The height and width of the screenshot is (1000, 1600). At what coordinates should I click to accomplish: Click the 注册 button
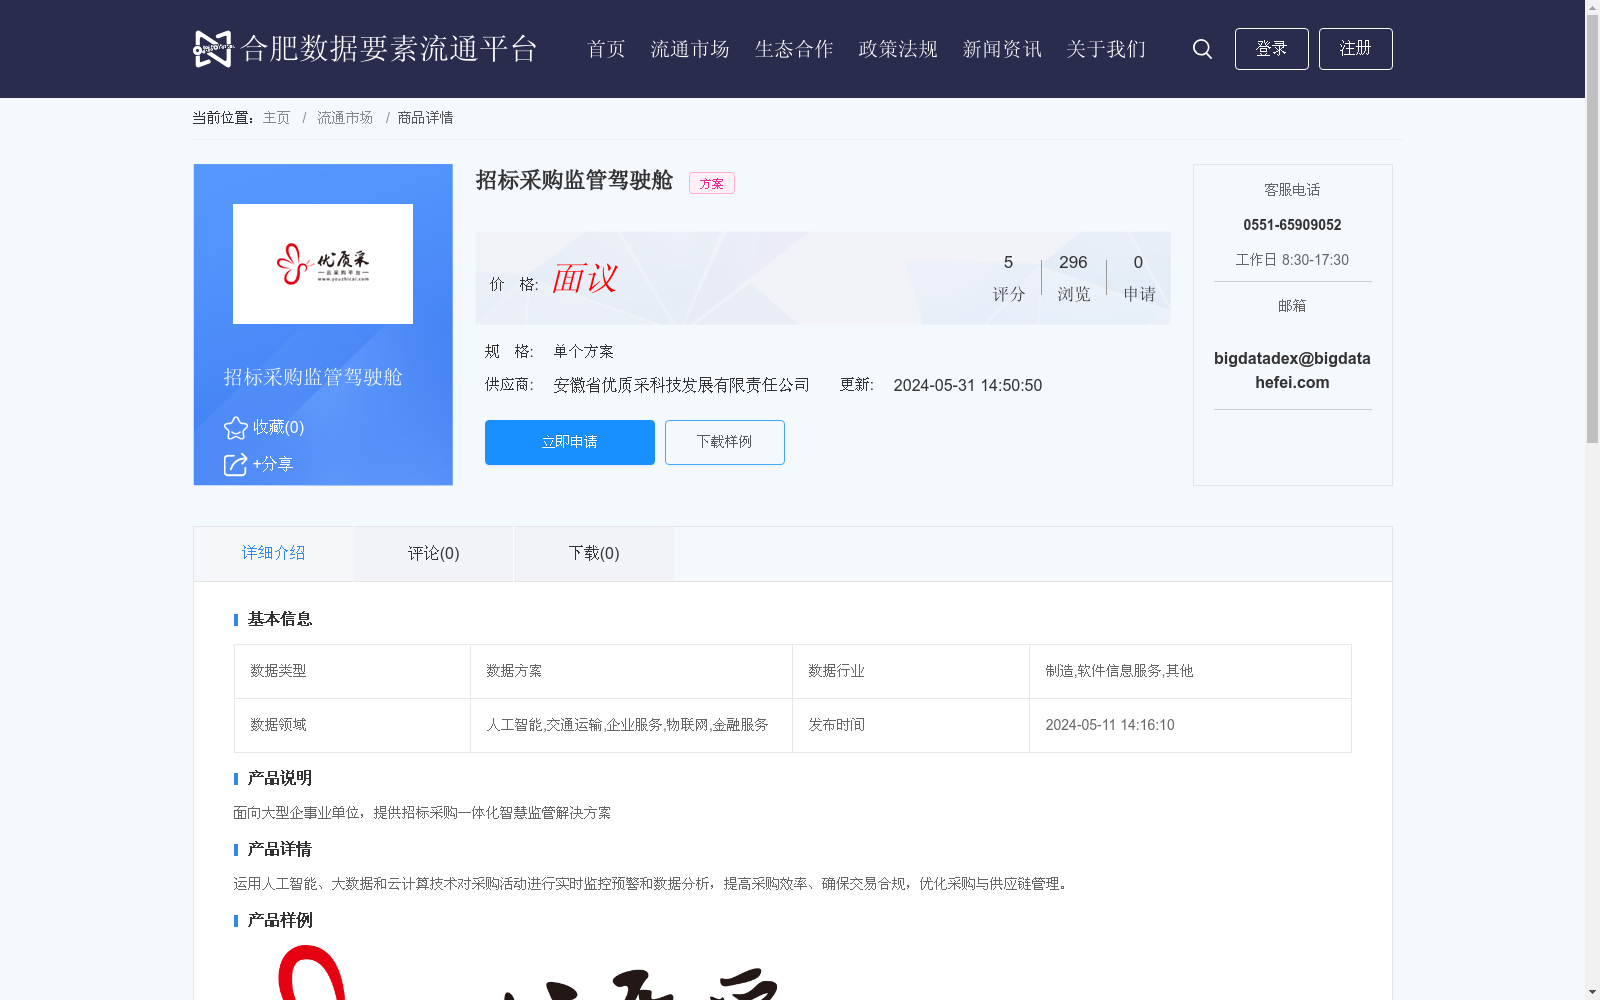1356,49
